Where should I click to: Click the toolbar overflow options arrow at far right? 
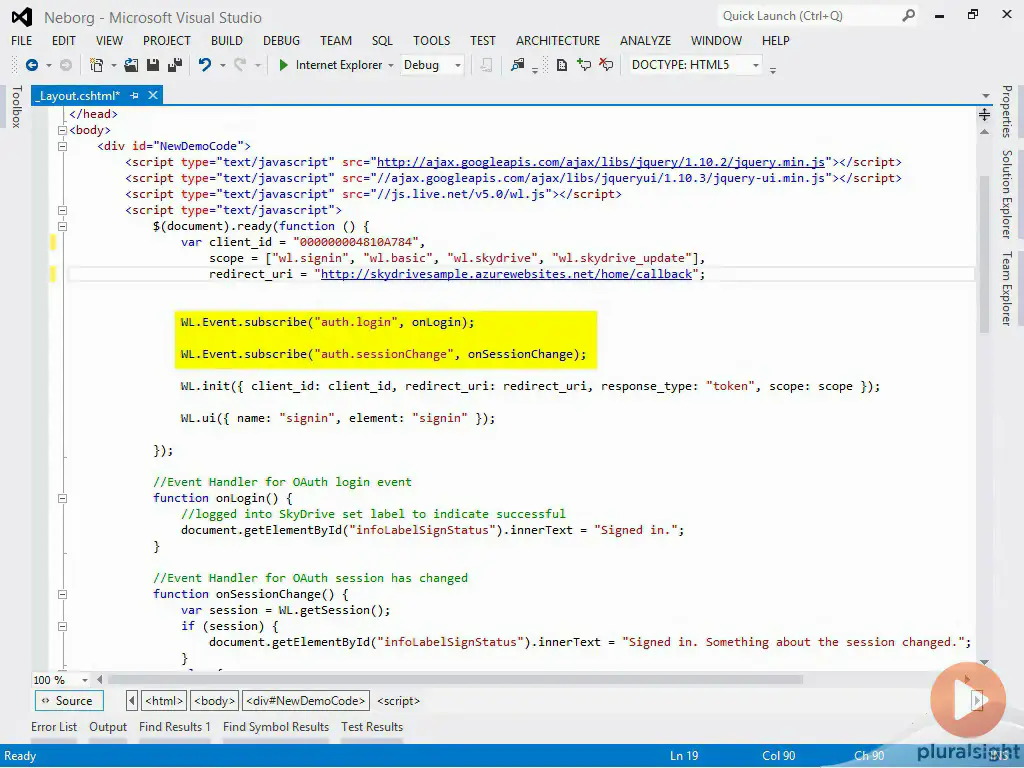pyautogui.click(x=773, y=70)
